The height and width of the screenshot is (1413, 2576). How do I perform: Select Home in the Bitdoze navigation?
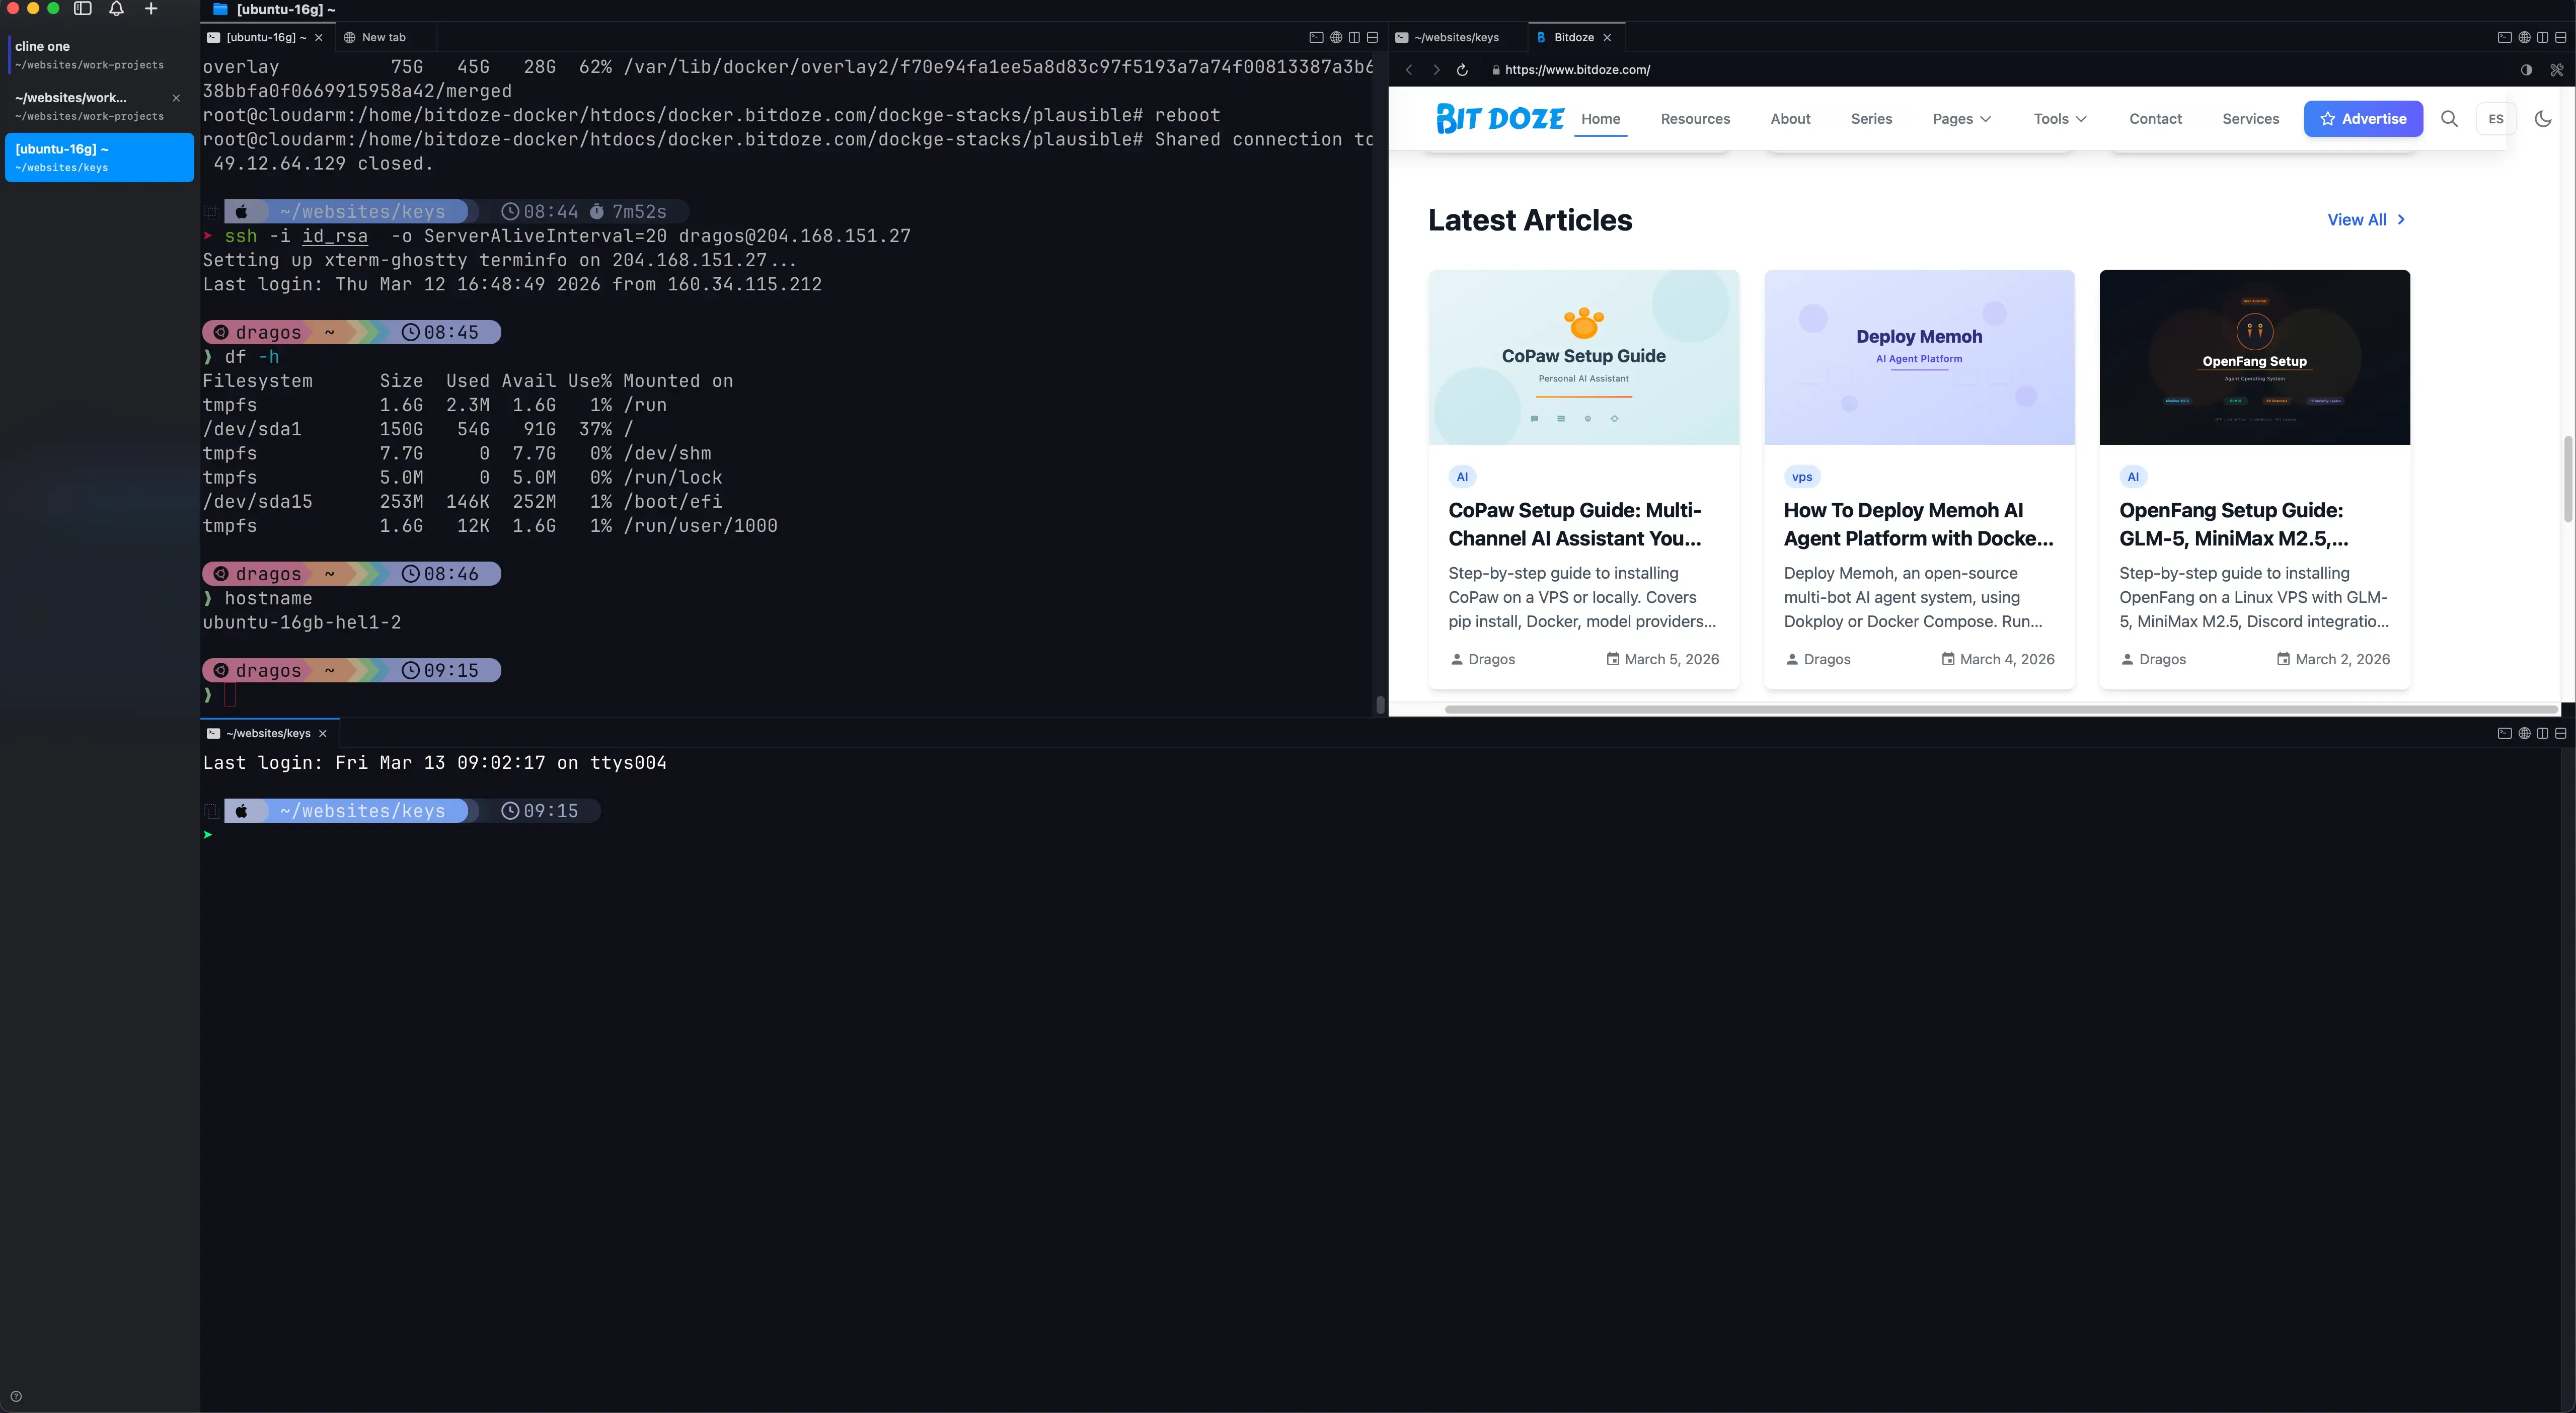(x=1600, y=119)
